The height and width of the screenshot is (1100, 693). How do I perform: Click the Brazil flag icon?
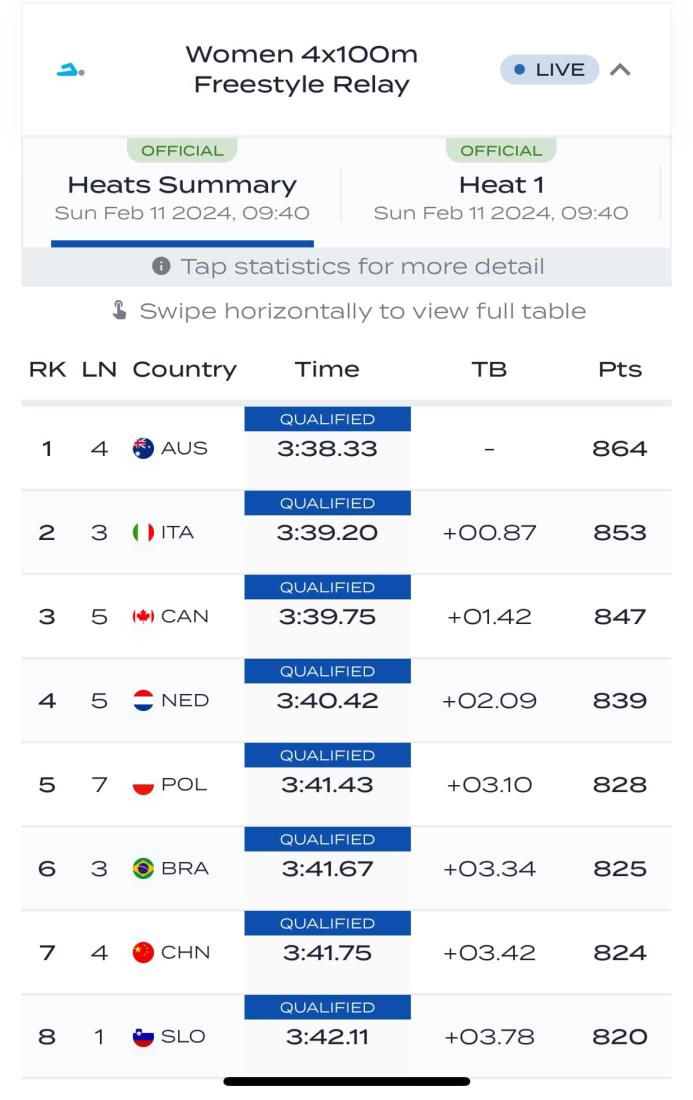click(143, 868)
